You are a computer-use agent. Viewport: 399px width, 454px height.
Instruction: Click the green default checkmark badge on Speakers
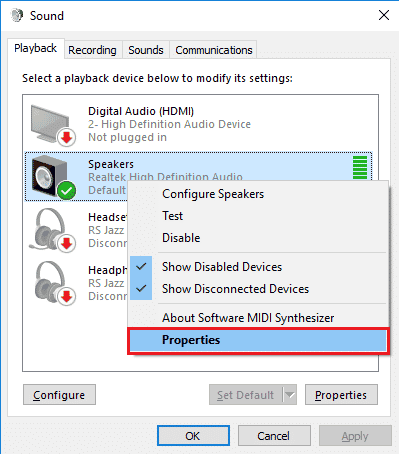click(x=66, y=190)
